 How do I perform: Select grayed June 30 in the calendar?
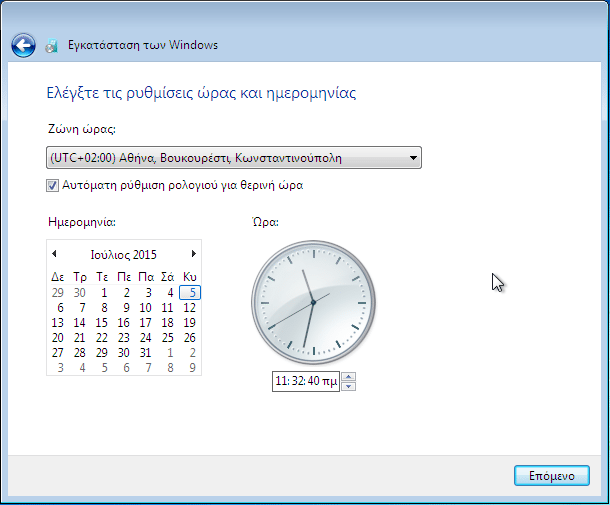80,293
